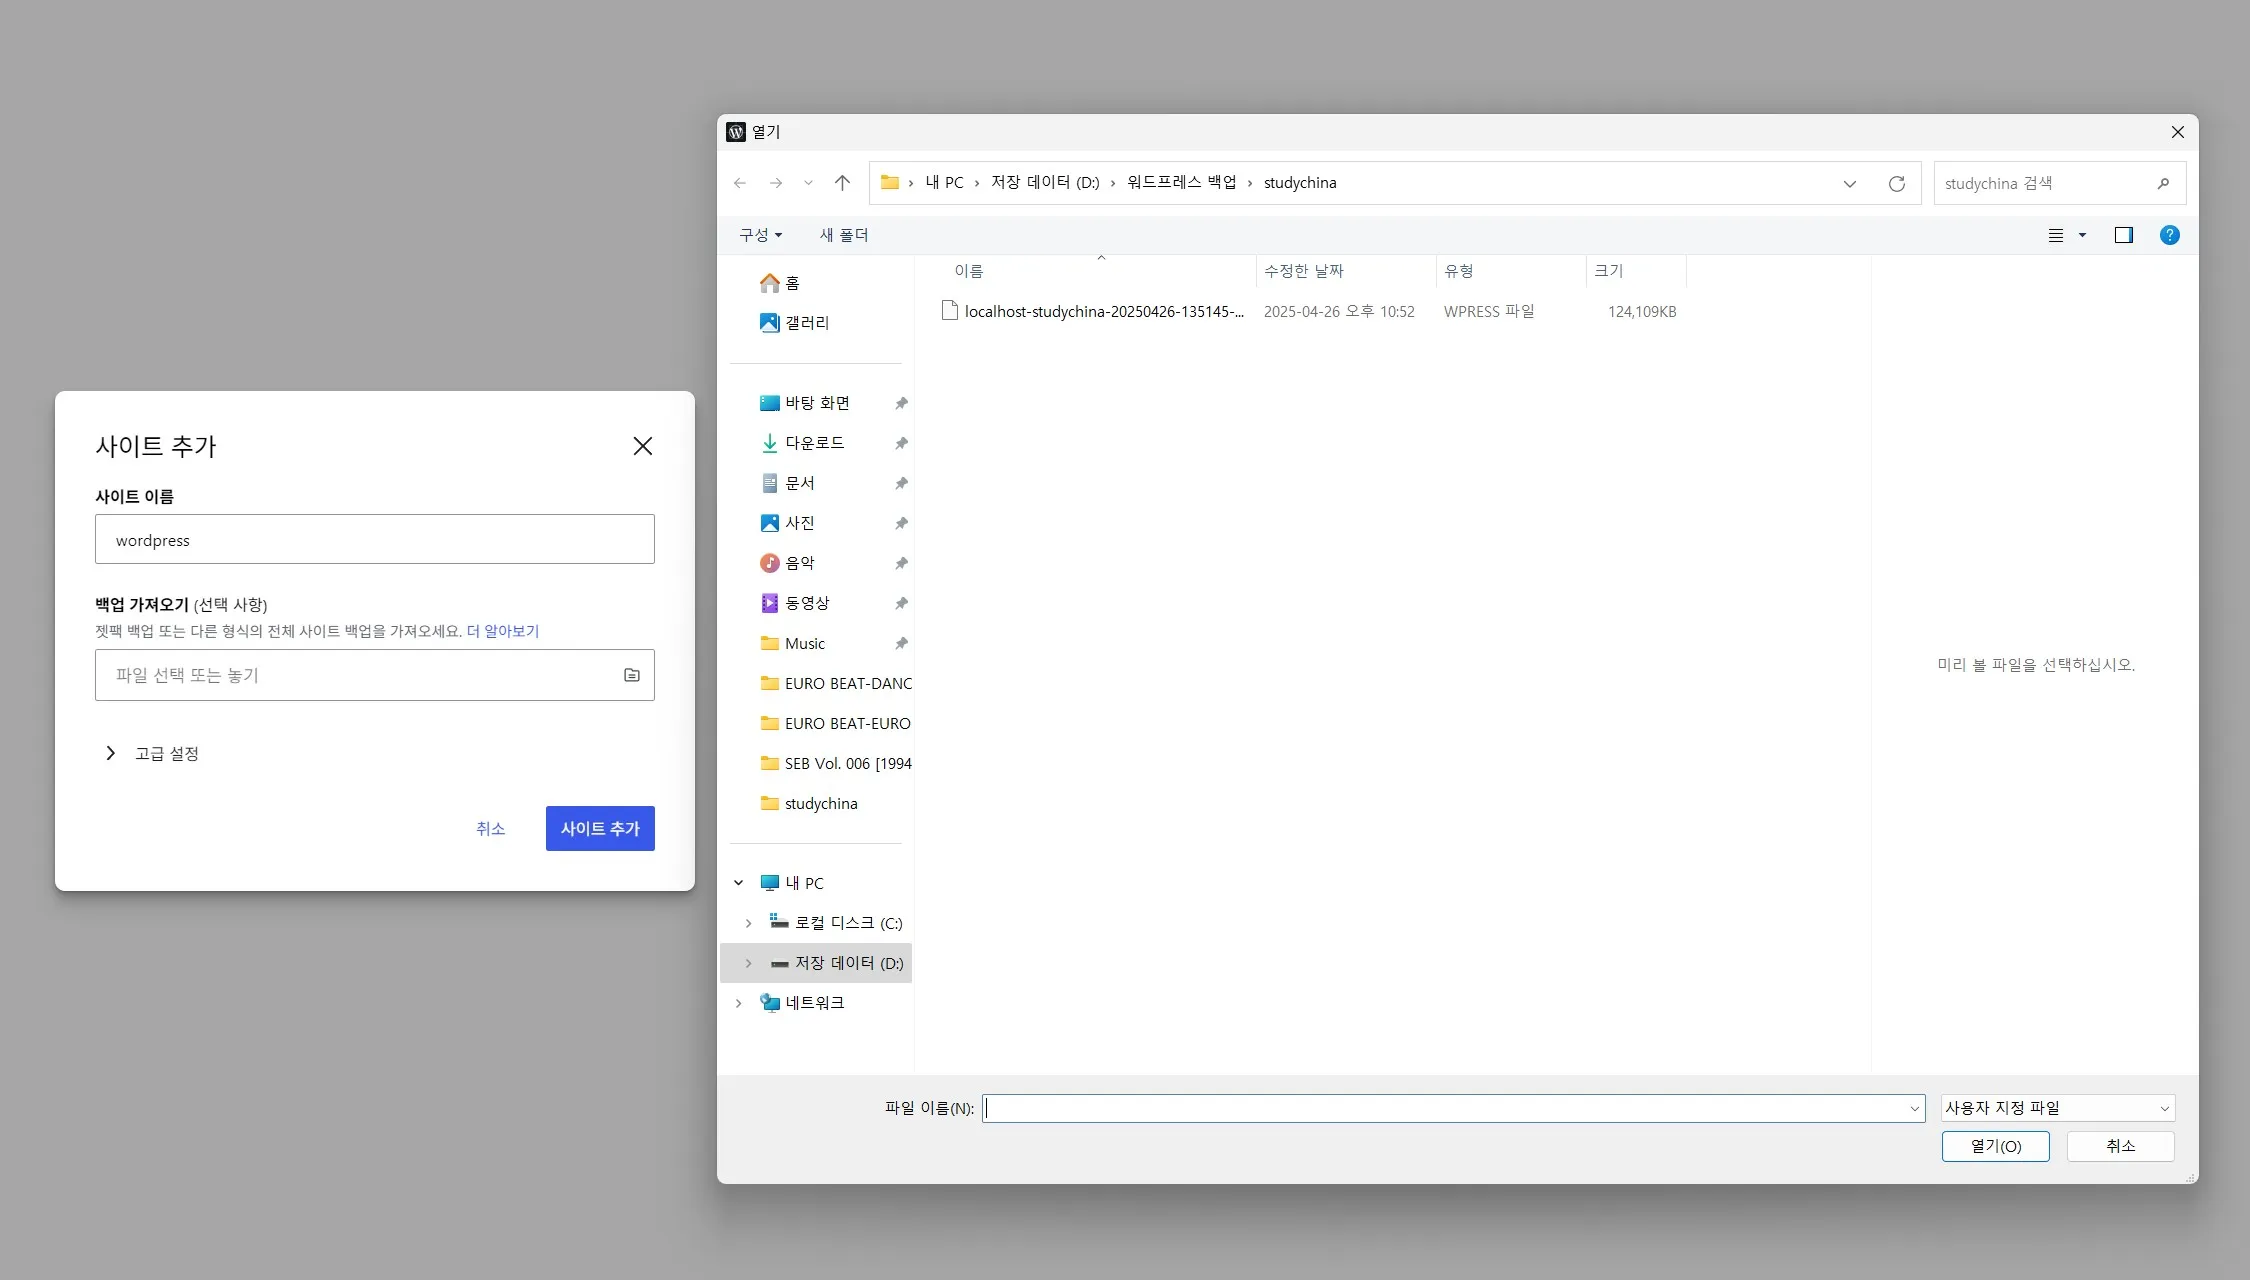Select '로컬 디스크 (C:)' drive
This screenshot has height=1280, width=2250.
836,923
